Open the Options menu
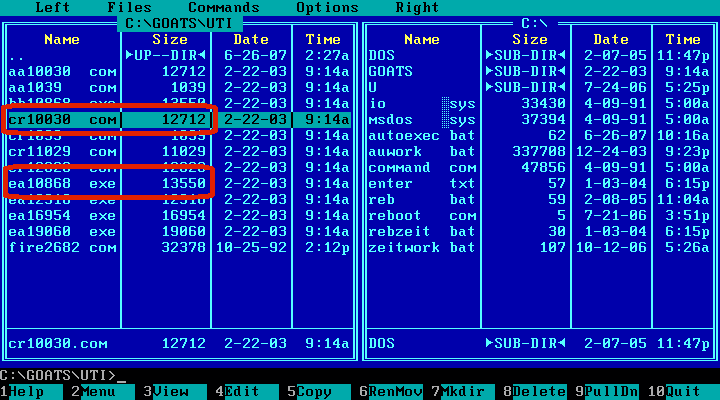This screenshot has height=400, width=720. (327, 7)
